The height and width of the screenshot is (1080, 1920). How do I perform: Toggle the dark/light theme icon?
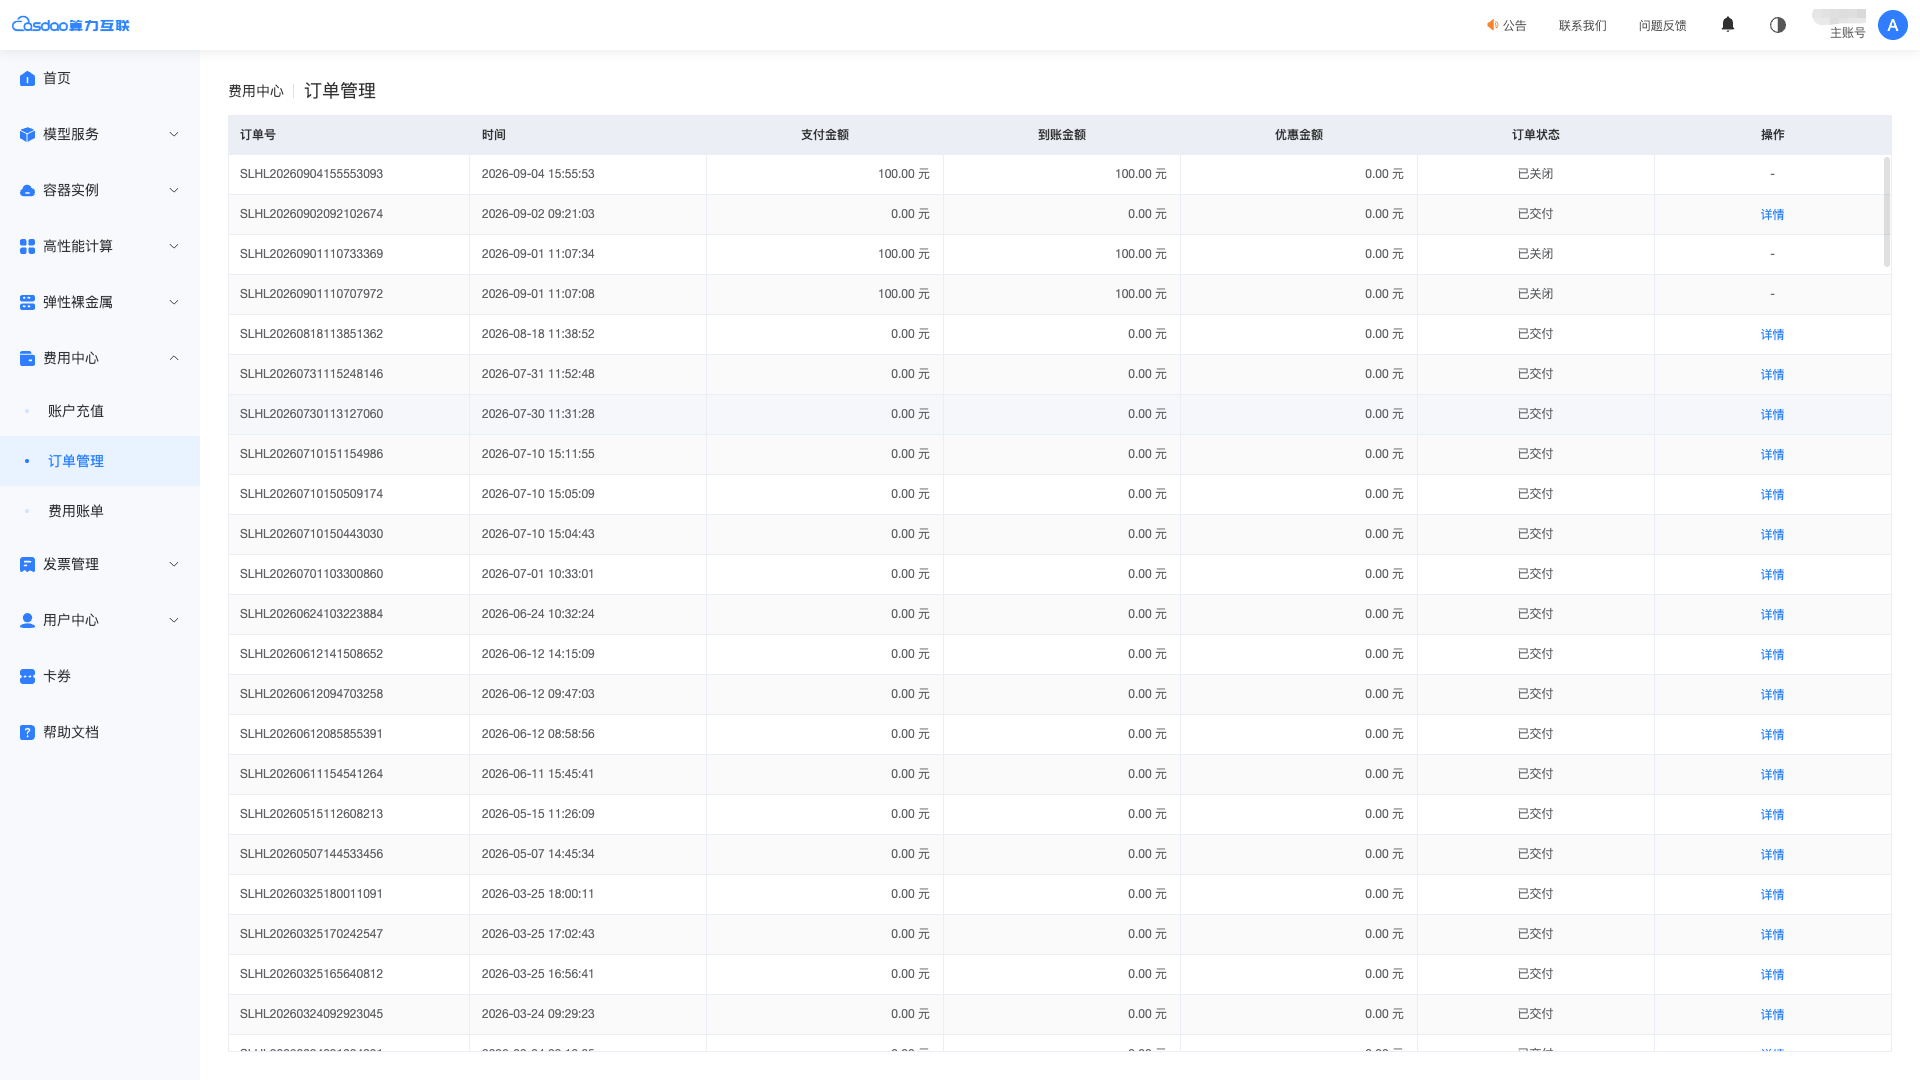coord(1777,25)
